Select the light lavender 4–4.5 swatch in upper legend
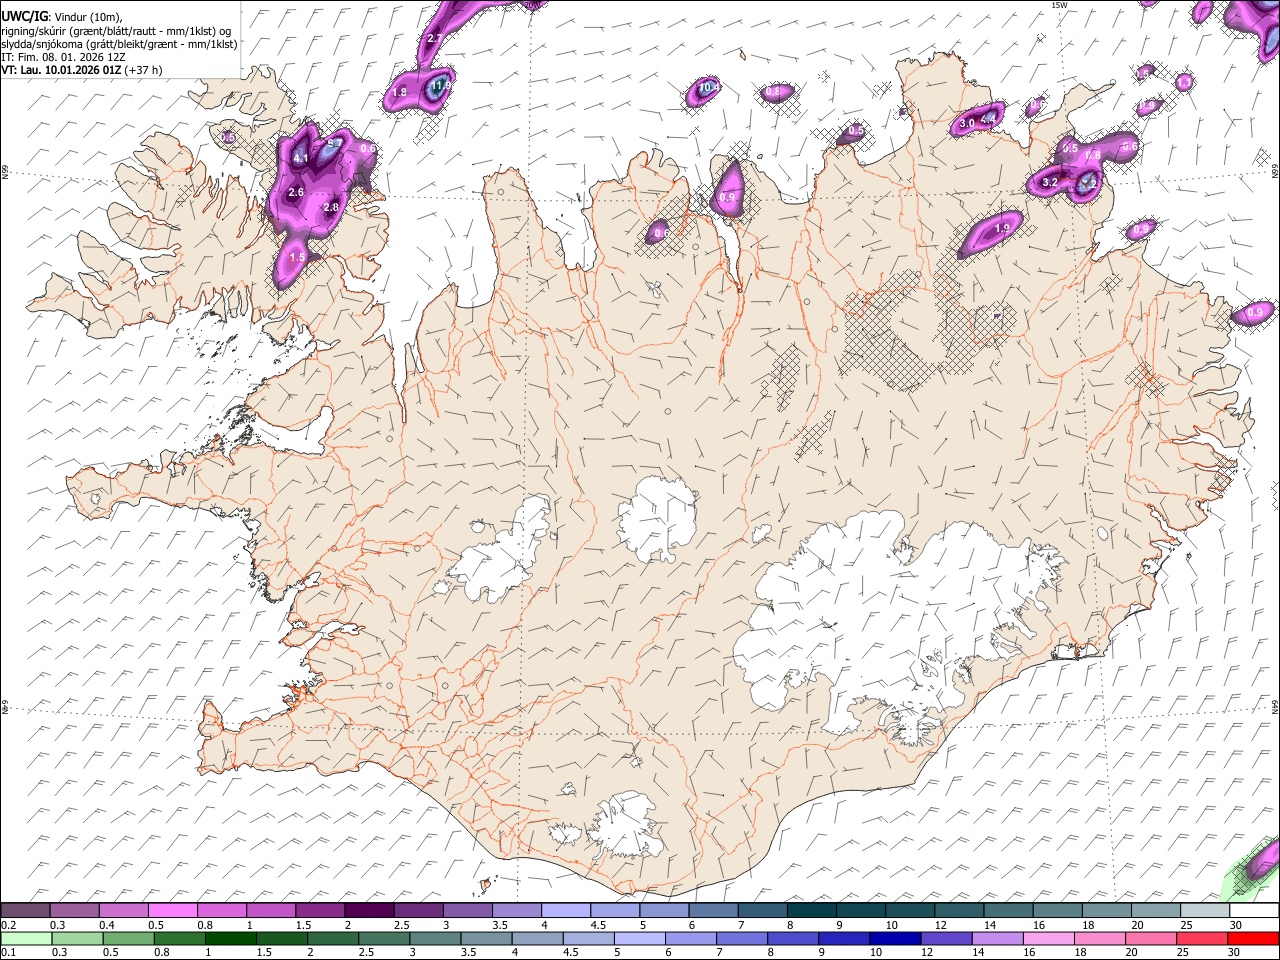Image resolution: width=1280 pixels, height=960 pixels. click(x=565, y=912)
